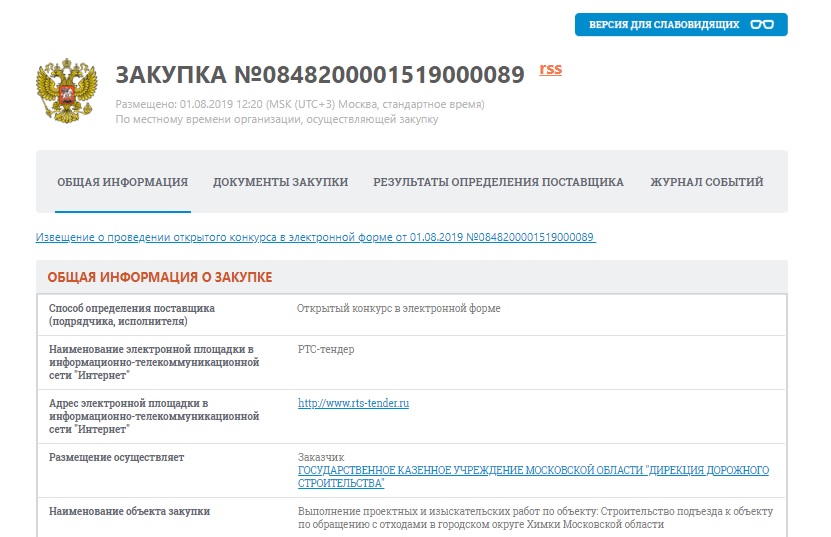Click the 'Общая информация о закупке' section header
The image size is (831, 537).
pyautogui.click(x=160, y=277)
